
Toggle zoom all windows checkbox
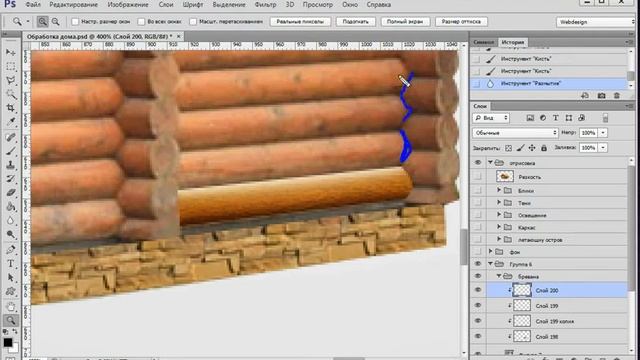141,22
